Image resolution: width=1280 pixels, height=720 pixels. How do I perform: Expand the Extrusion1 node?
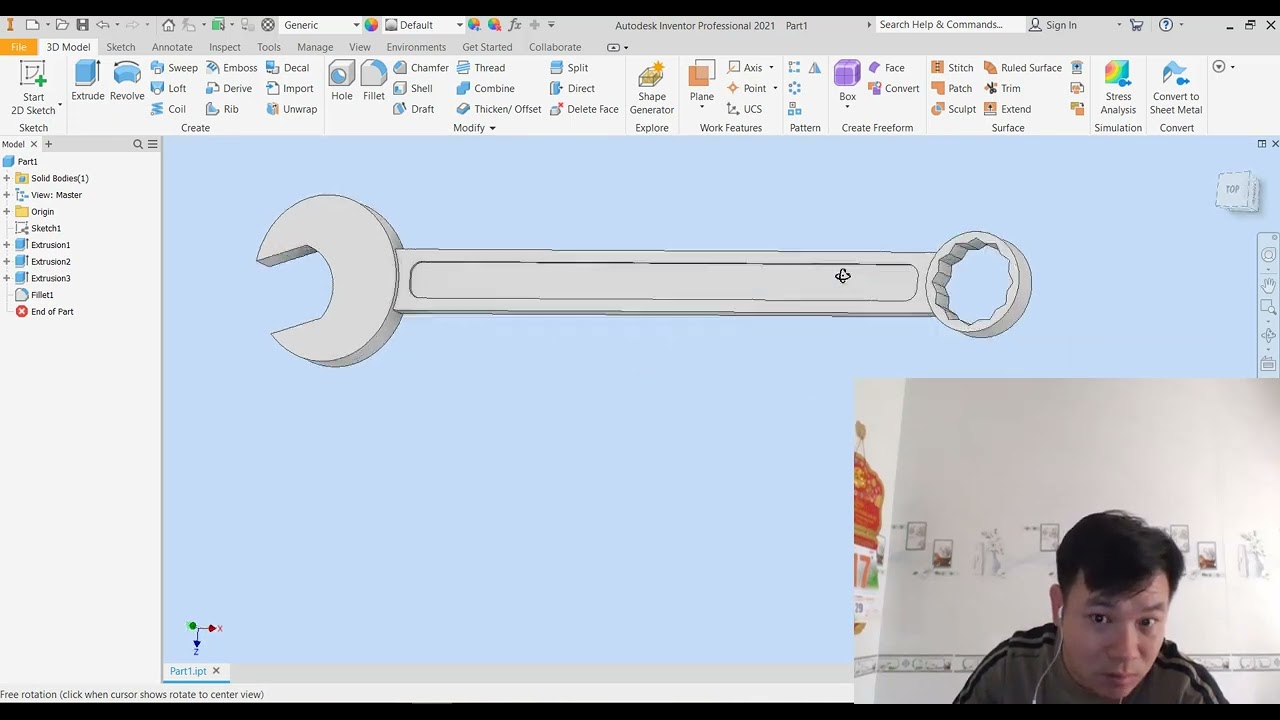(x=7, y=245)
